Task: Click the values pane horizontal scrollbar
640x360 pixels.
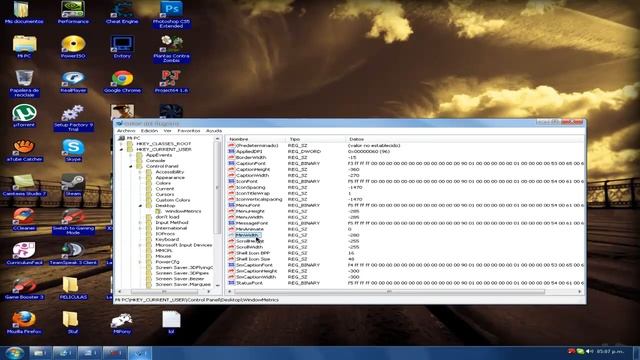Action: (389, 291)
